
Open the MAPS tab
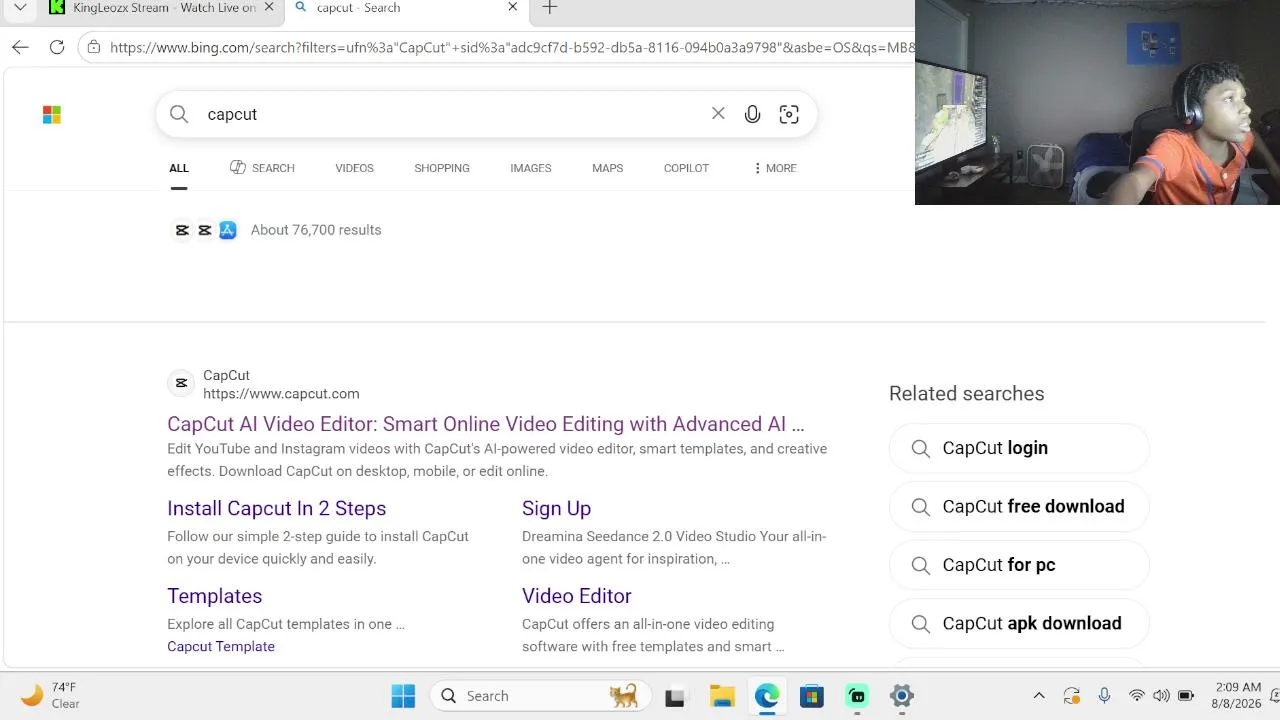(607, 168)
